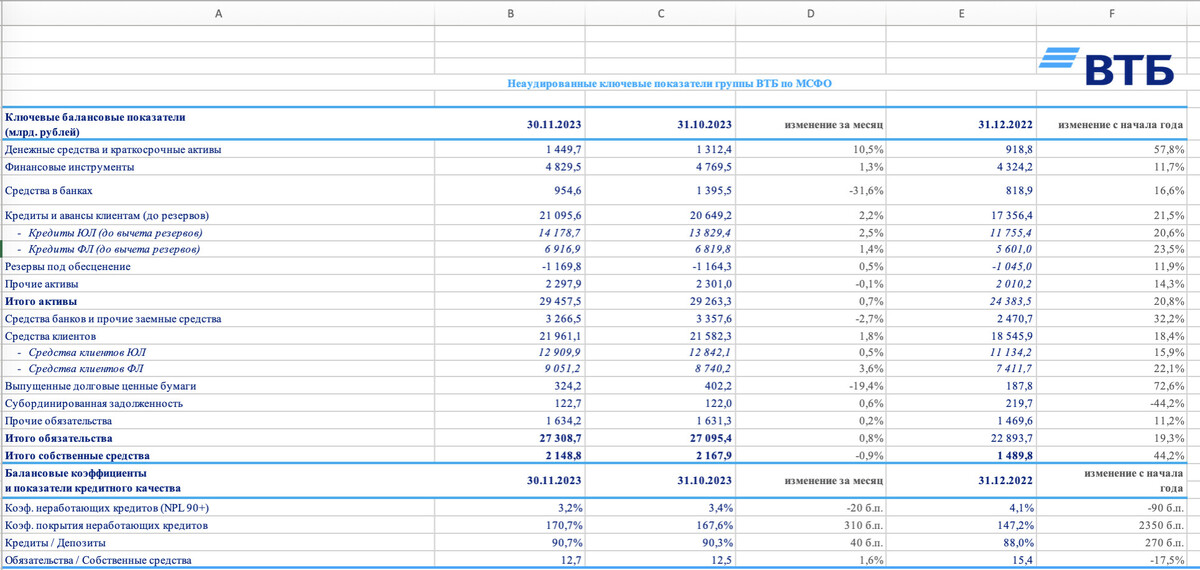1200x570 pixels.
Task: Select column D header
Action: tap(813, 13)
